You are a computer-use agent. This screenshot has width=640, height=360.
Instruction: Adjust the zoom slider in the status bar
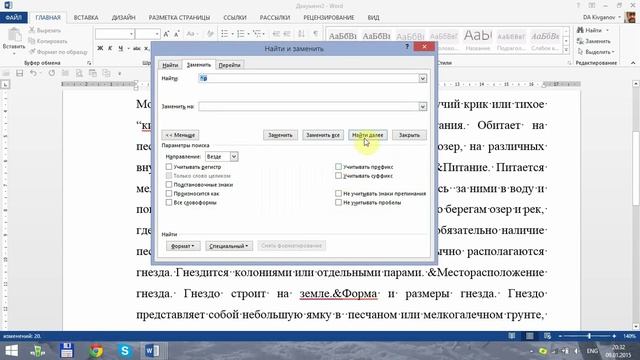click(x=588, y=336)
